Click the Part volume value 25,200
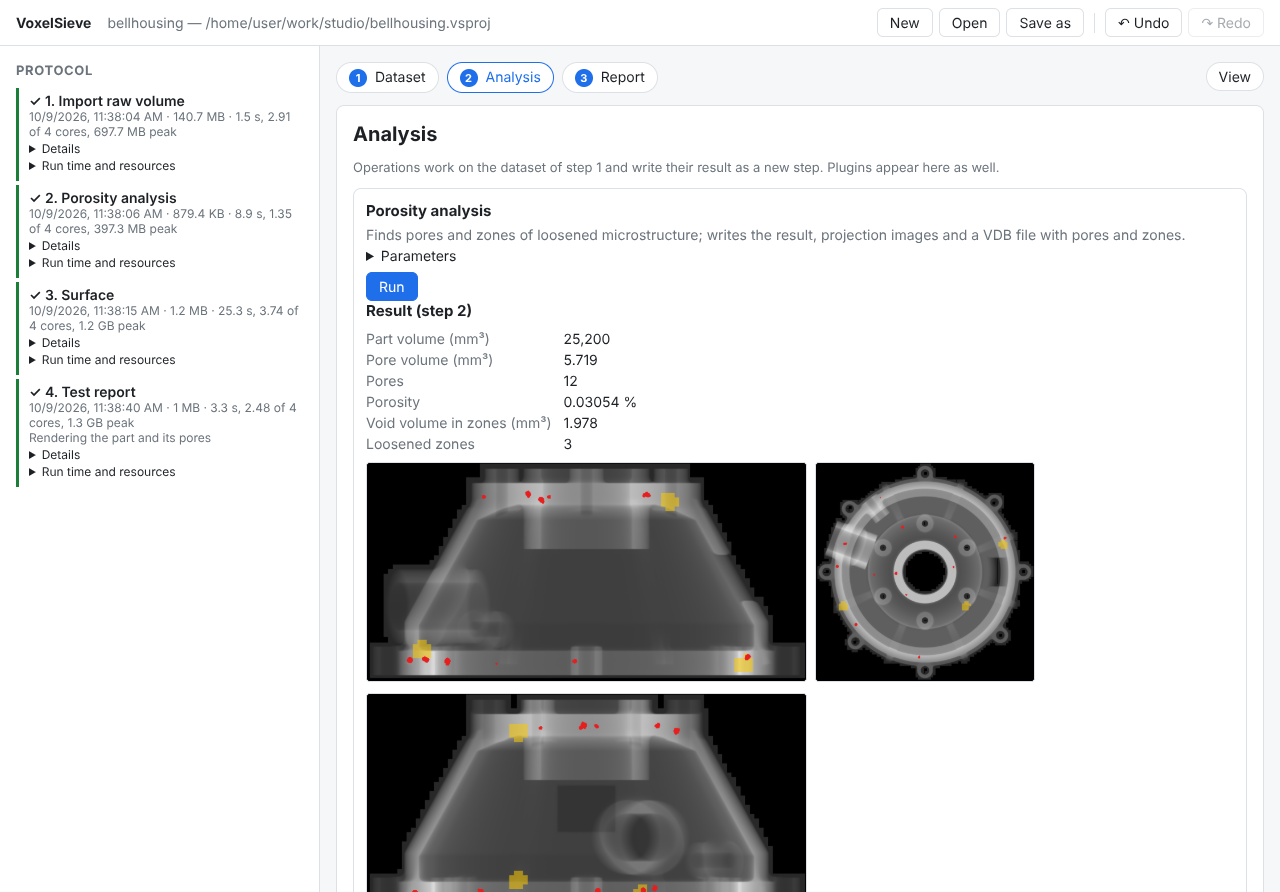1280x892 pixels. click(587, 339)
